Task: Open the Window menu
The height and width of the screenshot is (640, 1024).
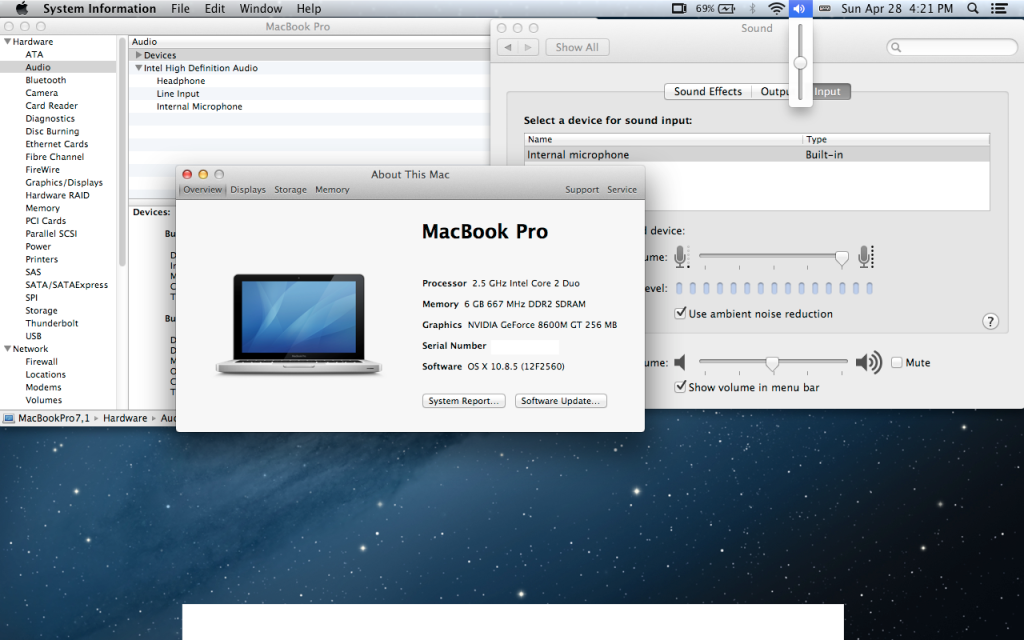Action: pyautogui.click(x=260, y=8)
